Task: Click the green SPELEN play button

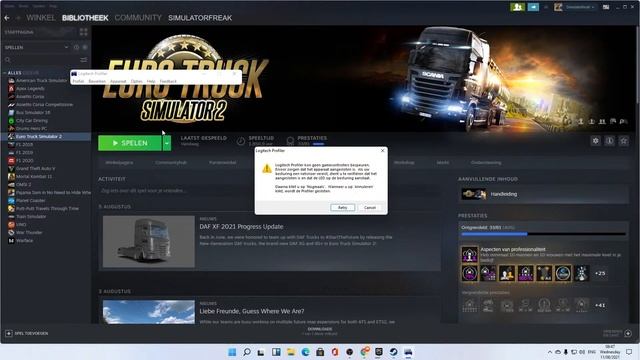Action: click(x=130, y=143)
